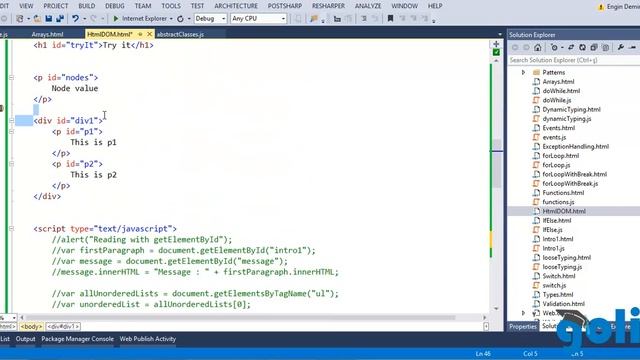
Task: Open the VIEW menu
Action: coord(26,6)
